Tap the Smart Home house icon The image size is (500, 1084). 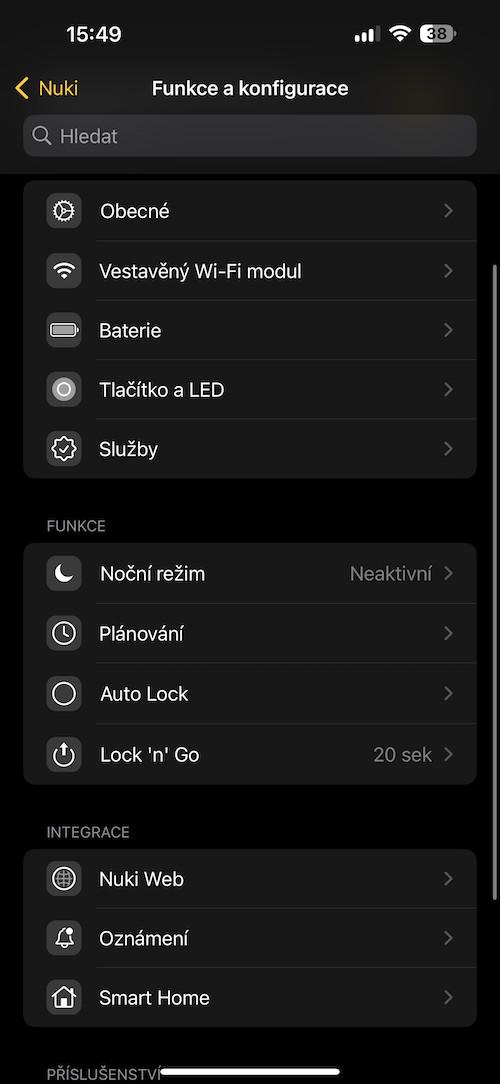[x=64, y=998]
